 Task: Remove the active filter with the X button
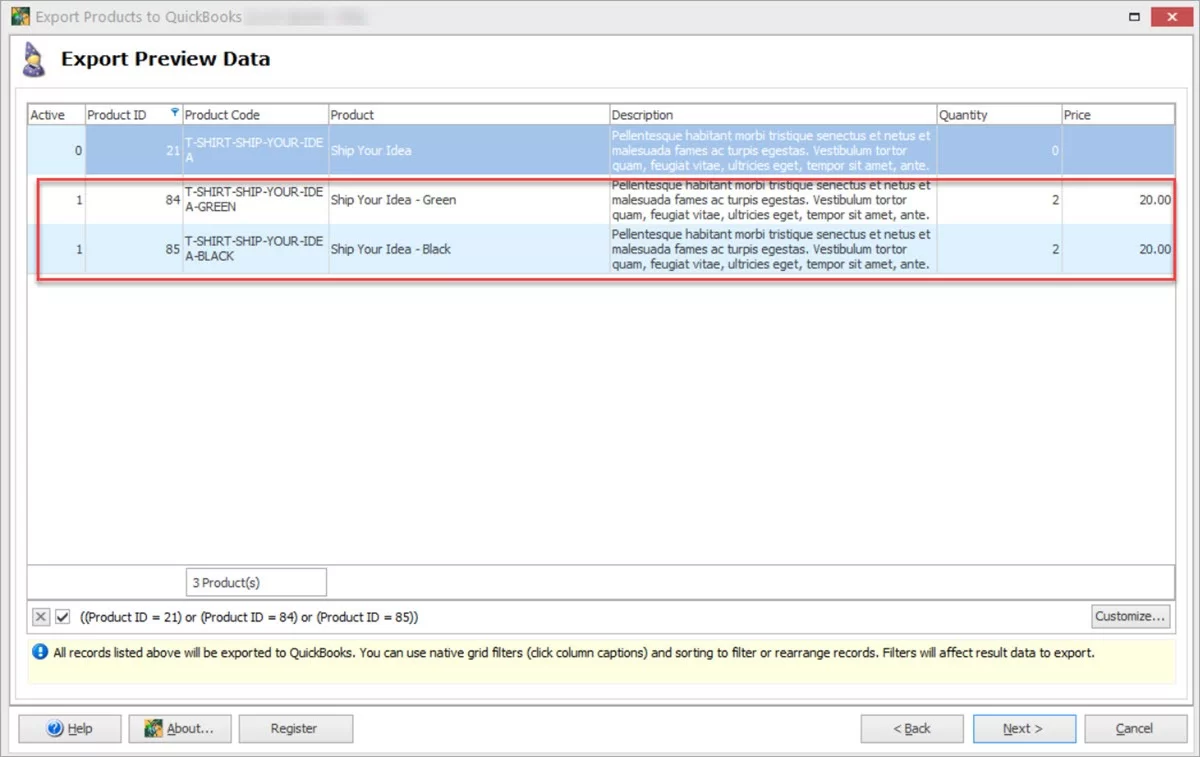point(41,617)
